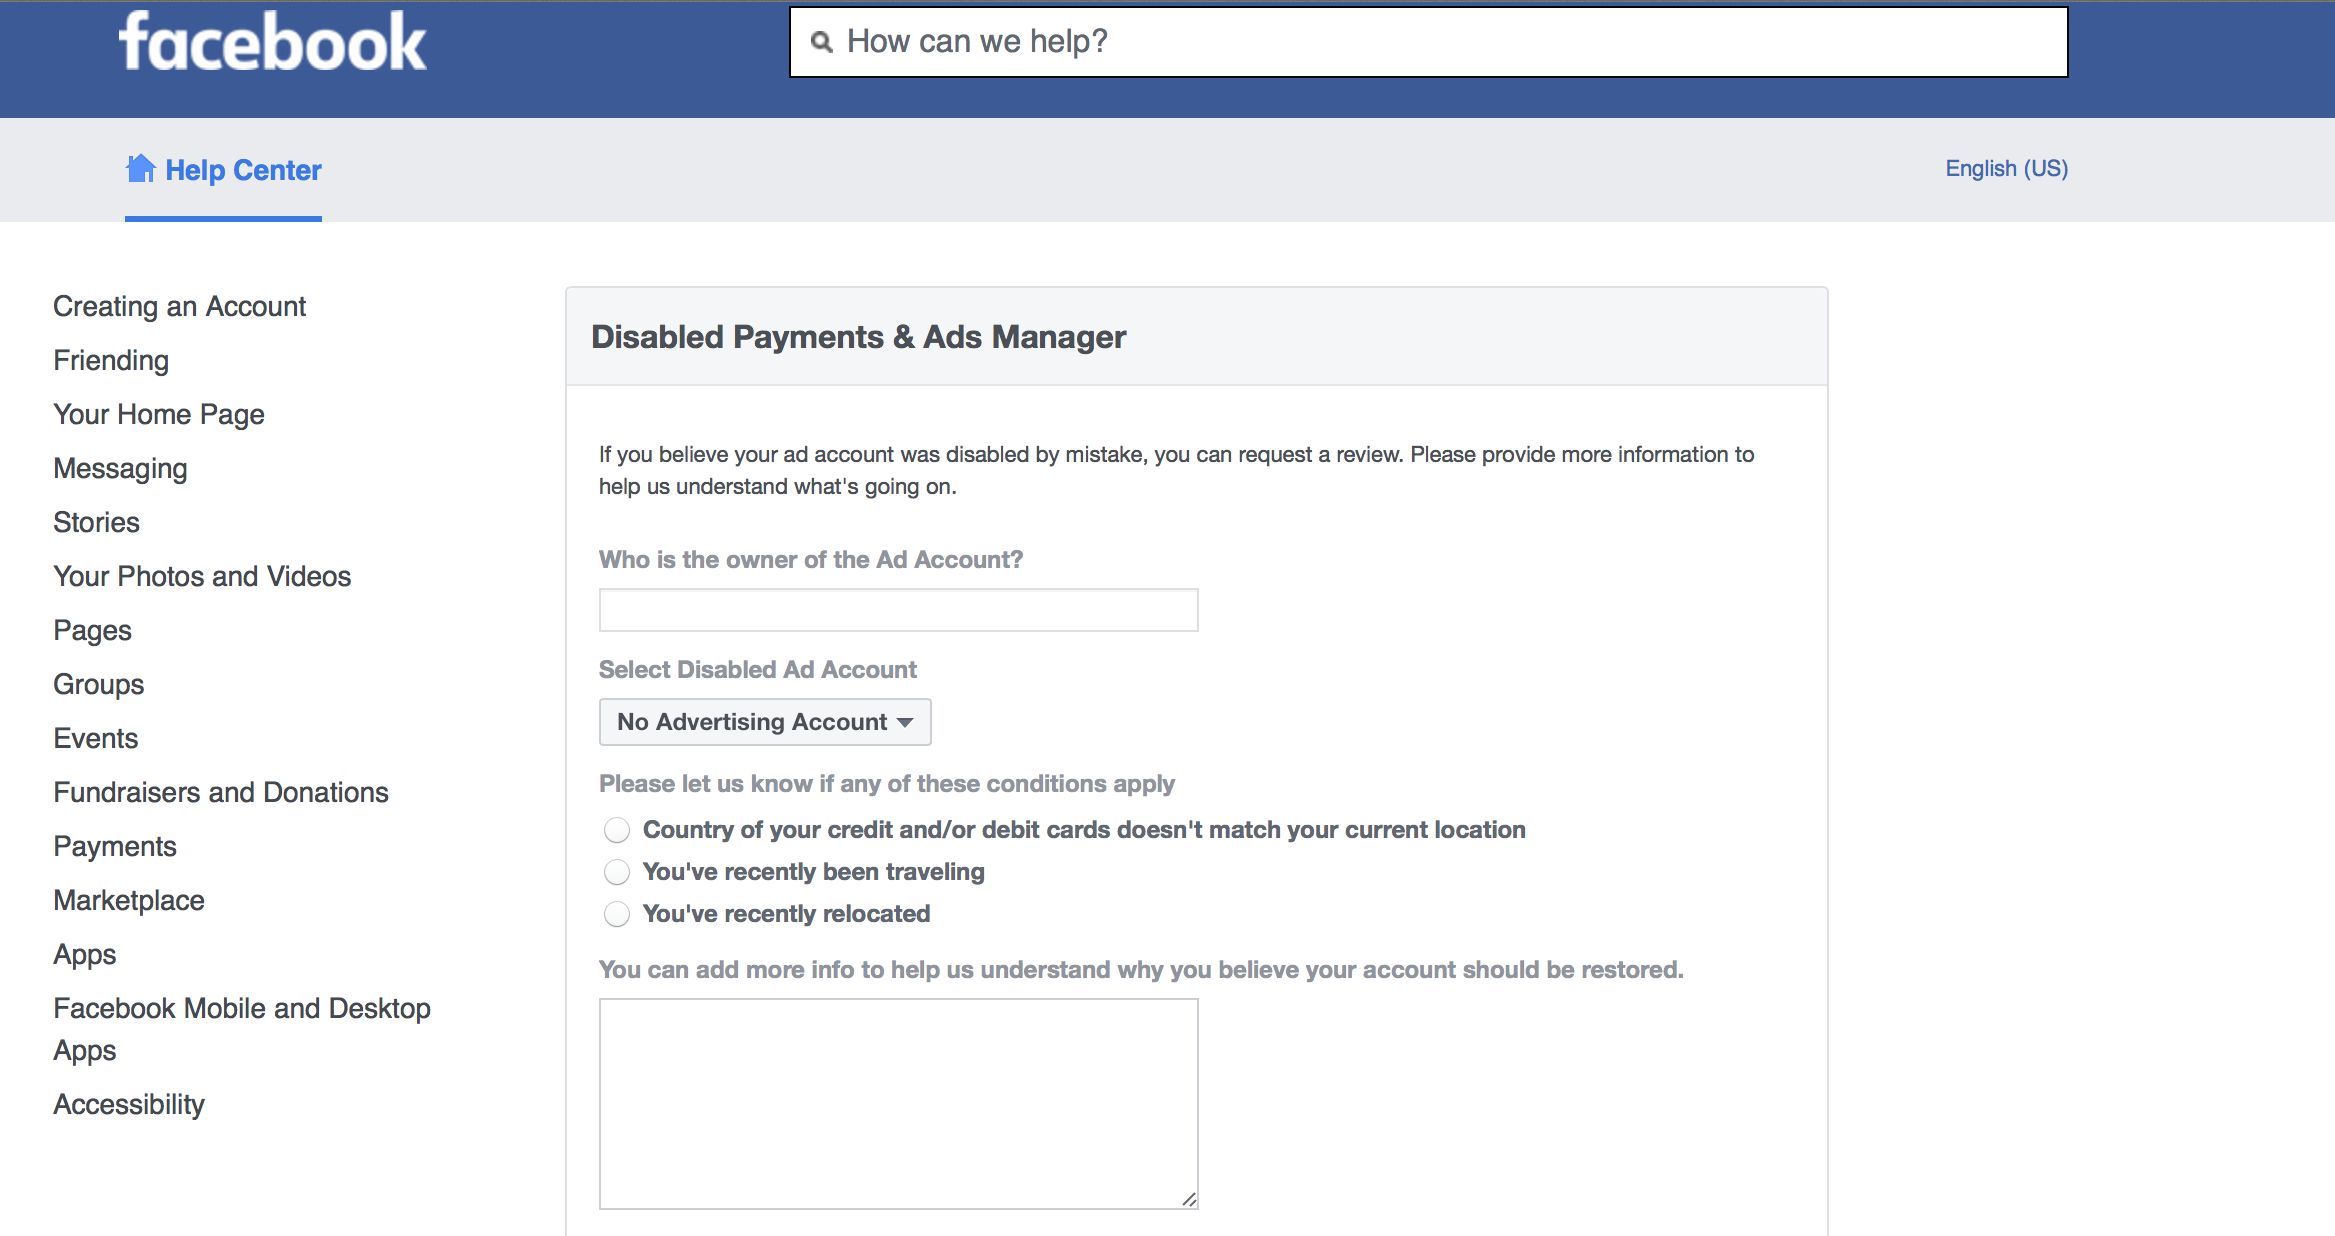The width and height of the screenshot is (2335, 1236).
Task: Click the Friending sidebar link
Action: pos(111,360)
